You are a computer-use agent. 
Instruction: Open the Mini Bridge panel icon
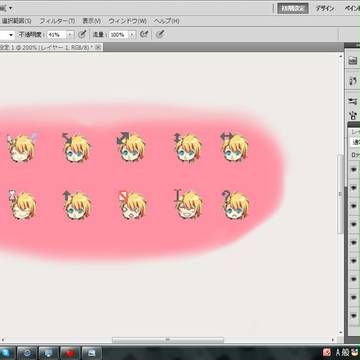(x=353, y=60)
